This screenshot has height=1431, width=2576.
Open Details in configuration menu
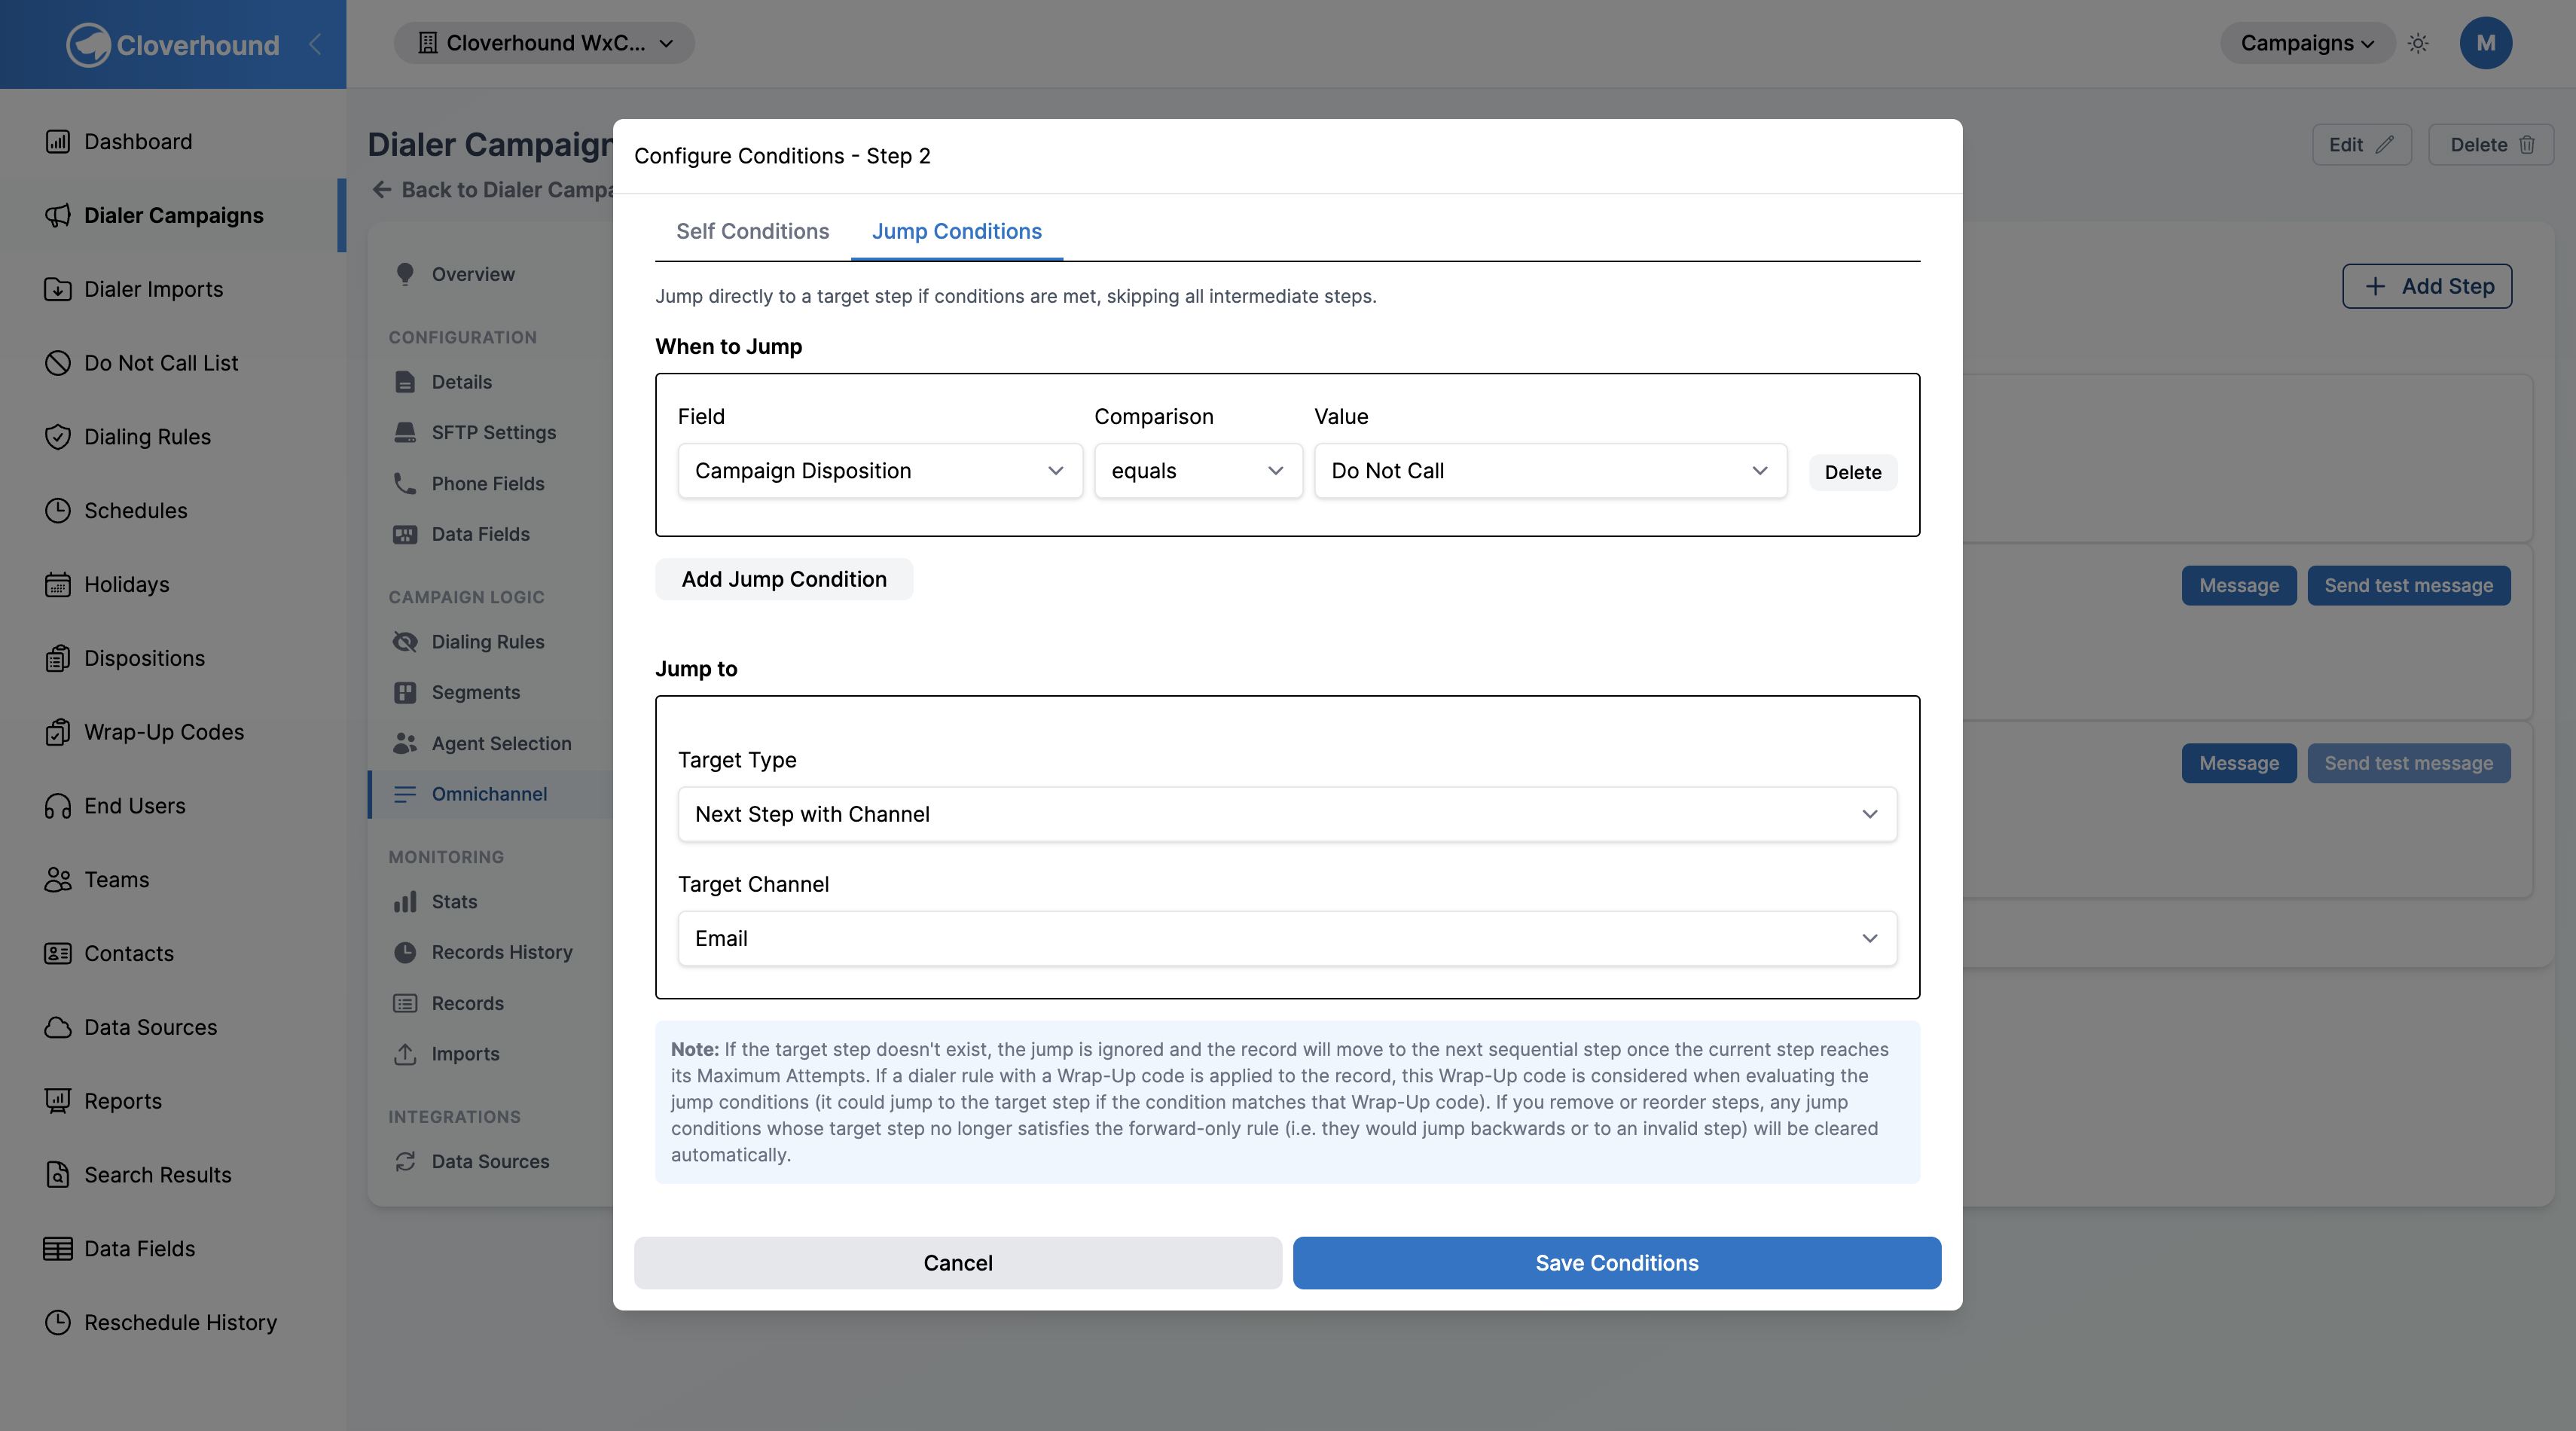point(461,382)
